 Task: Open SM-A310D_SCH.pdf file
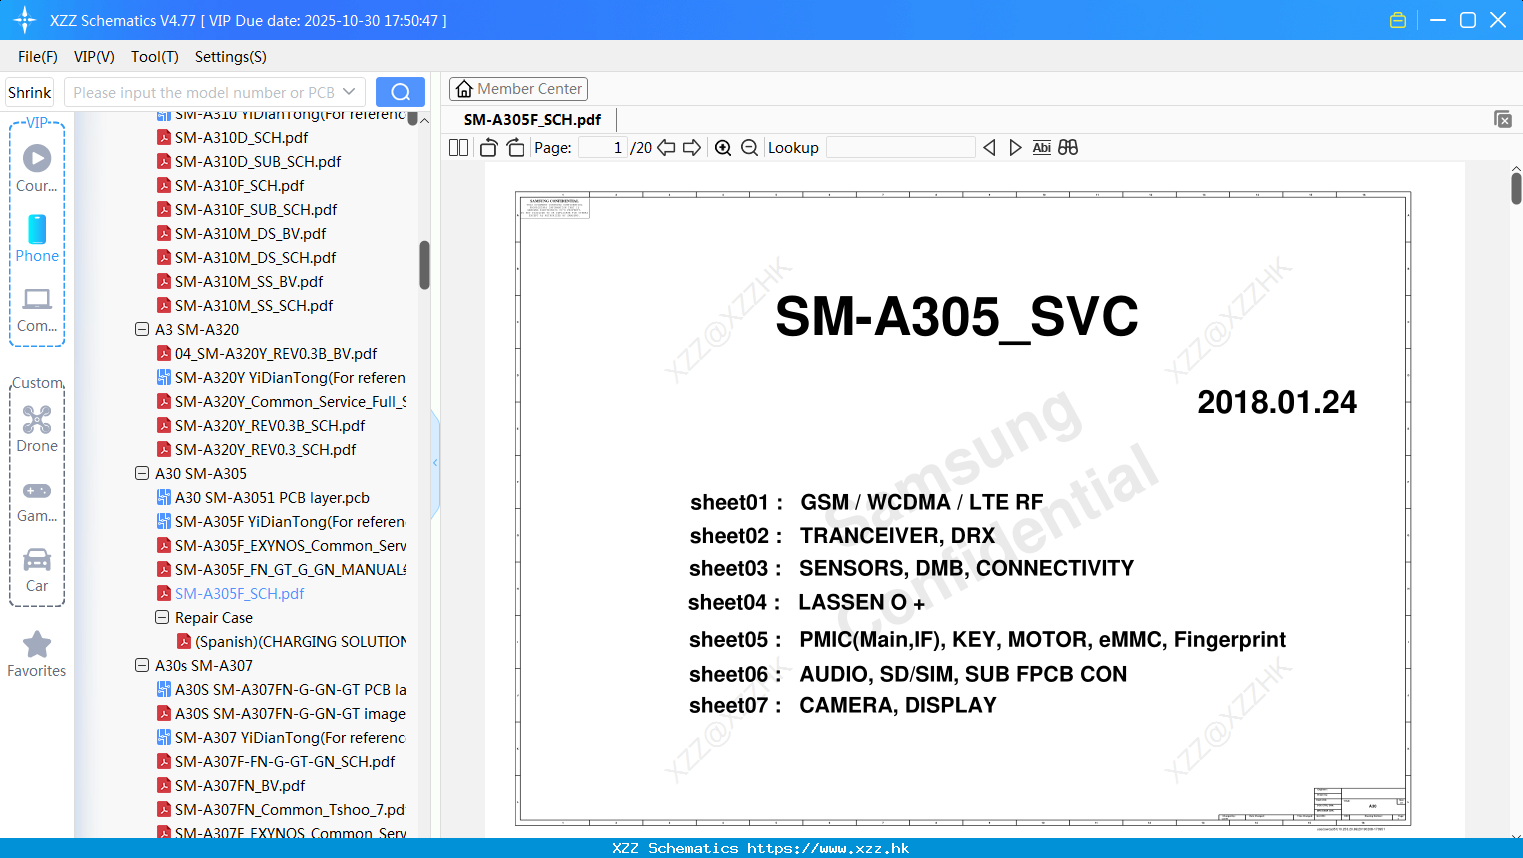[241, 137]
